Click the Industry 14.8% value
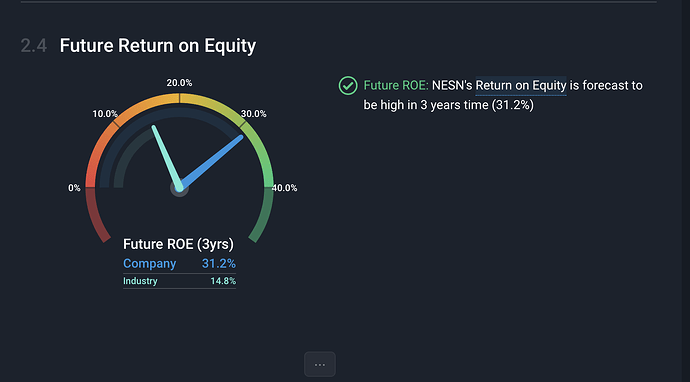The width and height of the screenshot is (690, 382). click(223, 281)
